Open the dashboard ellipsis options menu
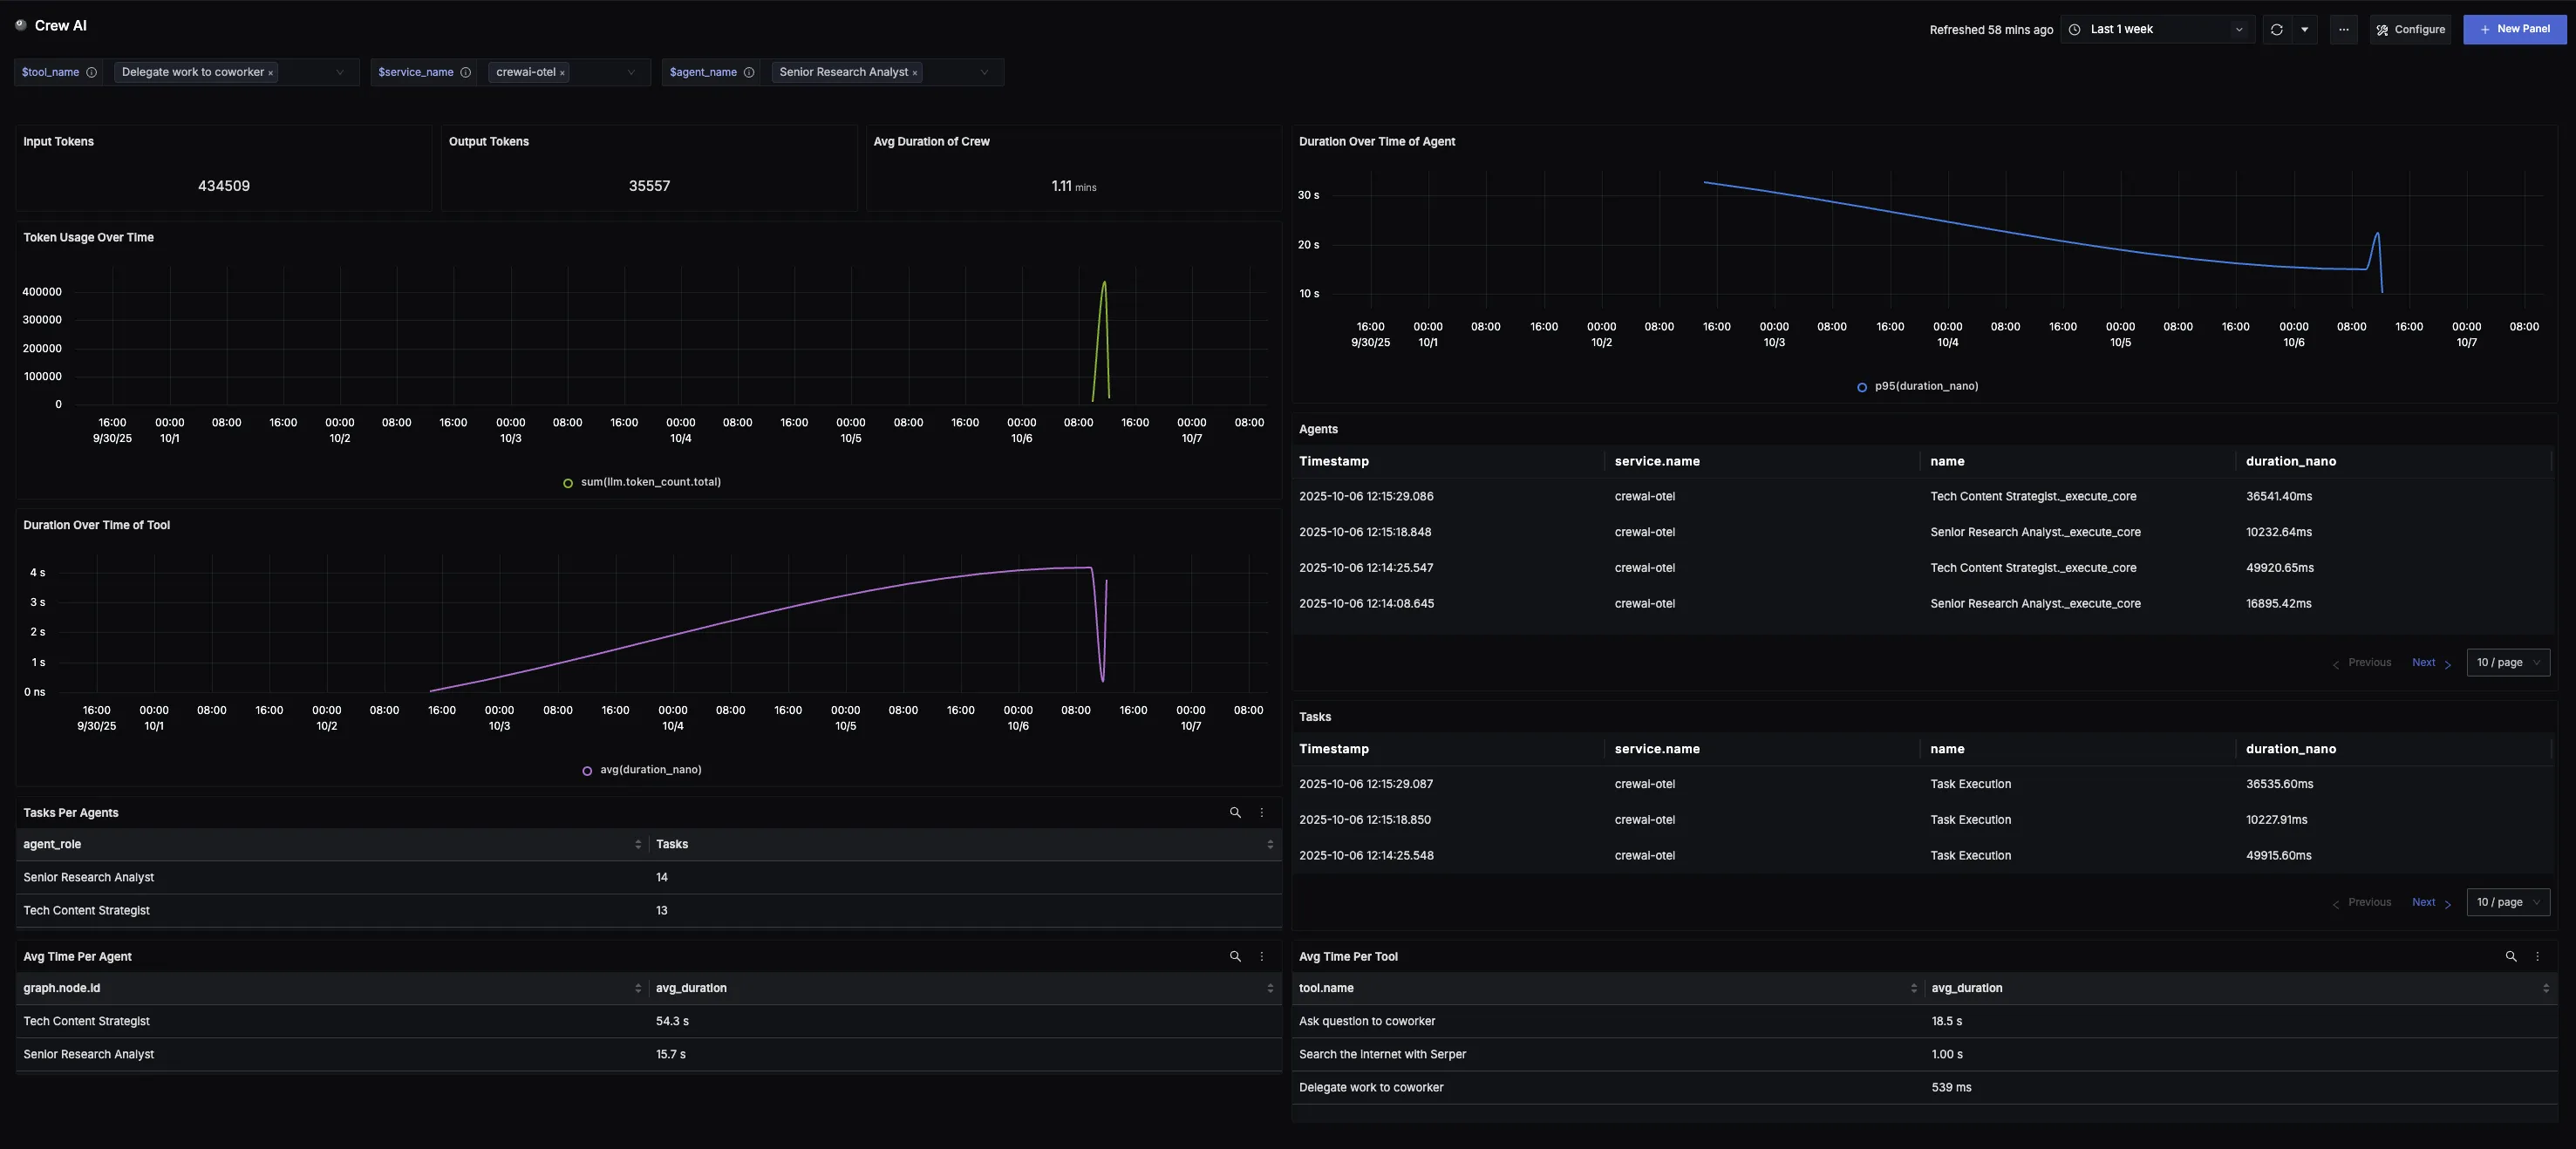2576x1149 pixels. coord(2343,29)
